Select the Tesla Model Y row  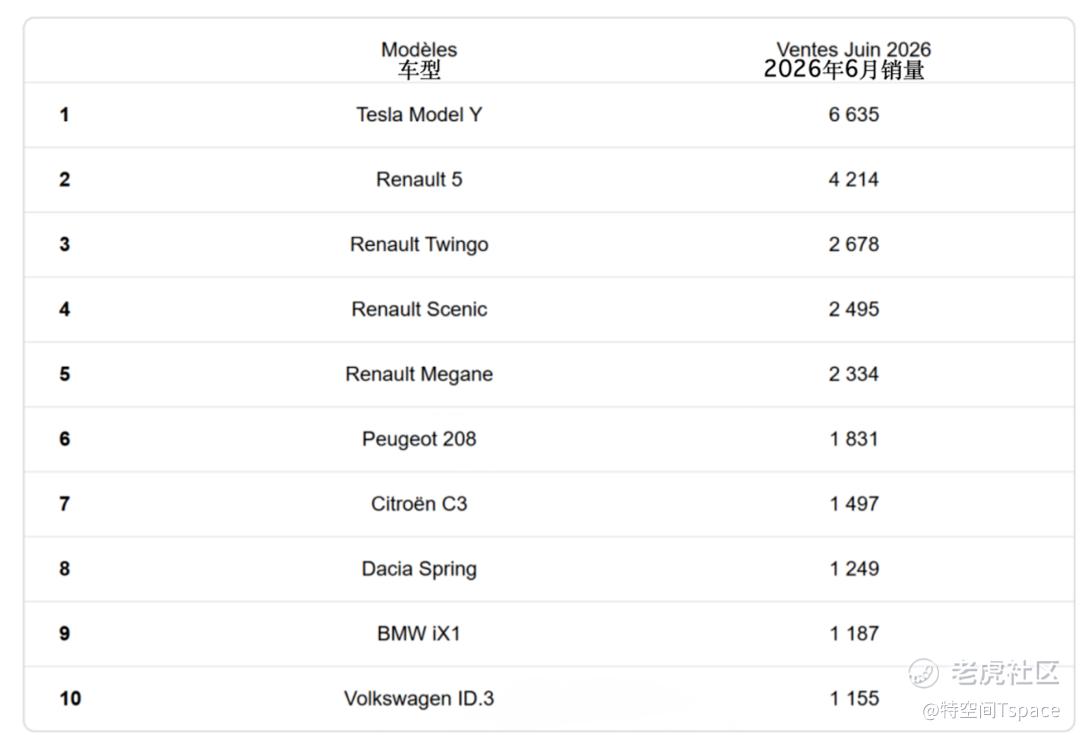click(549, 114)
